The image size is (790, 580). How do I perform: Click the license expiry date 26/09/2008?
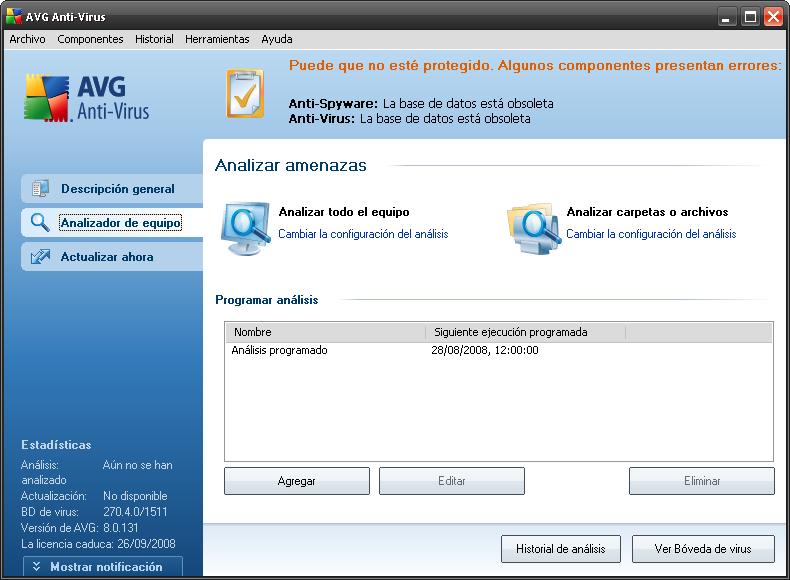[146, 544]
